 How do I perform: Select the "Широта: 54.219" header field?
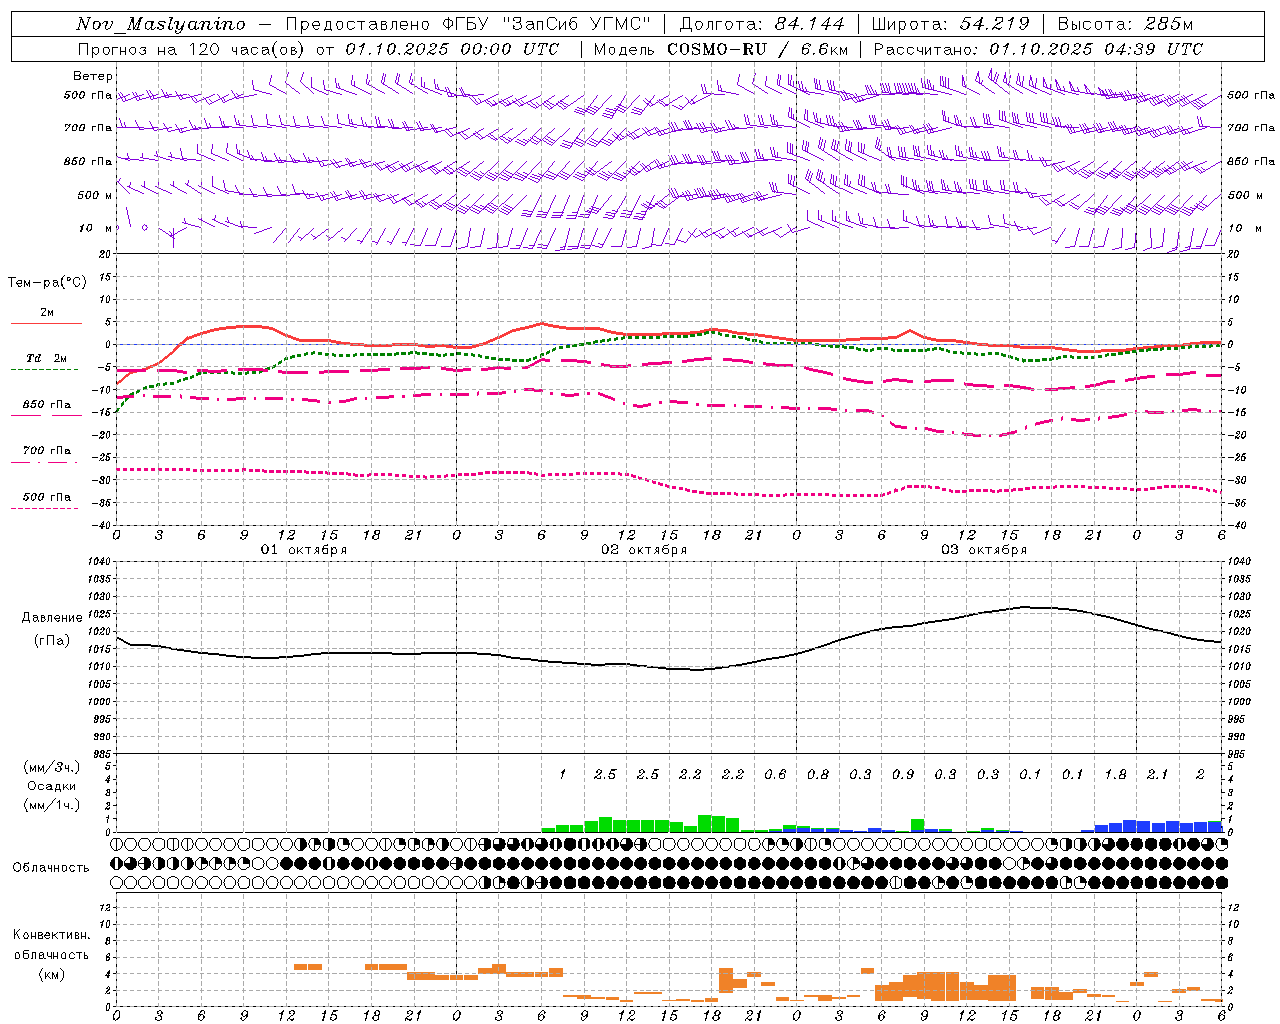click(950, 24)
